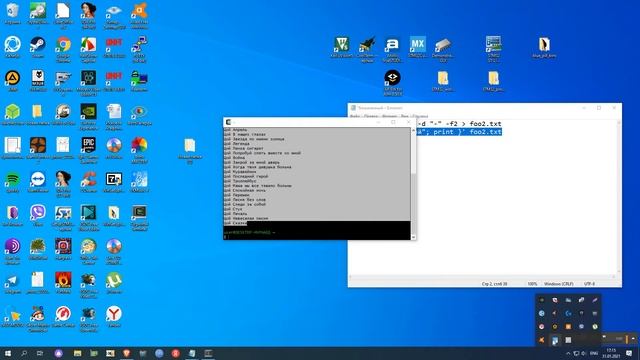Screen dimensions: 640x360
Task: Open the Windows Start menu
Action: pyautogui.click(x=7, y=353)
